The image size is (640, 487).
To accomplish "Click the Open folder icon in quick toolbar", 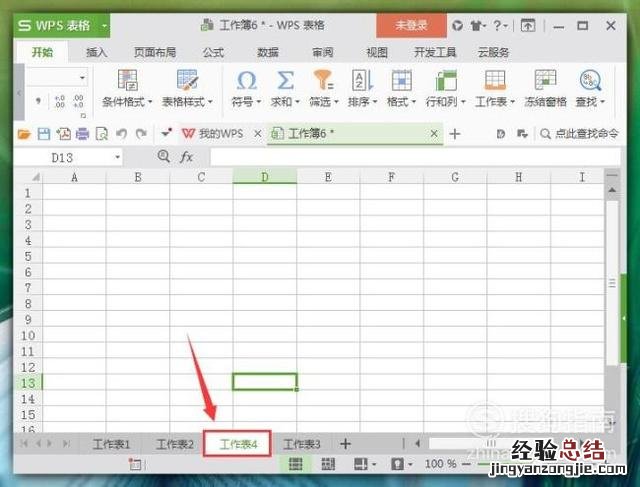I will click(24, 134).
